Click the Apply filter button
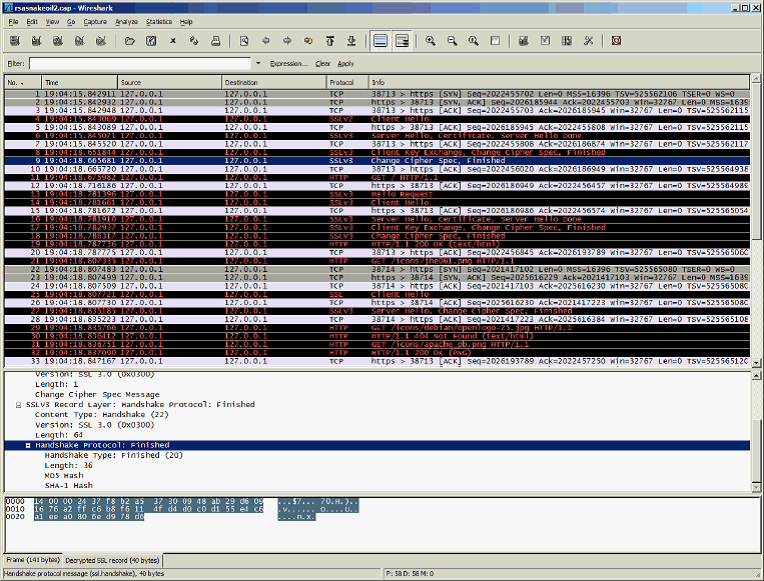Screen dimensions: 764x581 click(x=346, y=63)
